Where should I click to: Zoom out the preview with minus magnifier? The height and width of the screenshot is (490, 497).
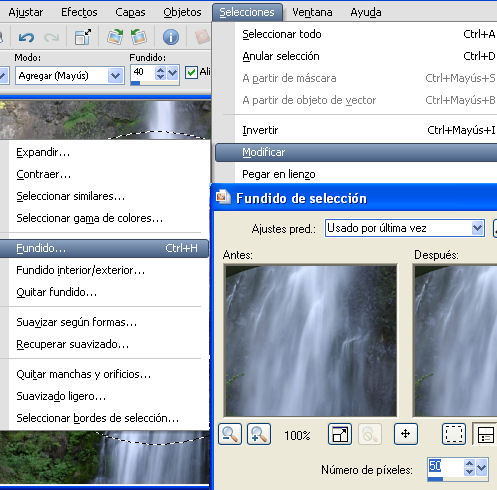point(230,434)
